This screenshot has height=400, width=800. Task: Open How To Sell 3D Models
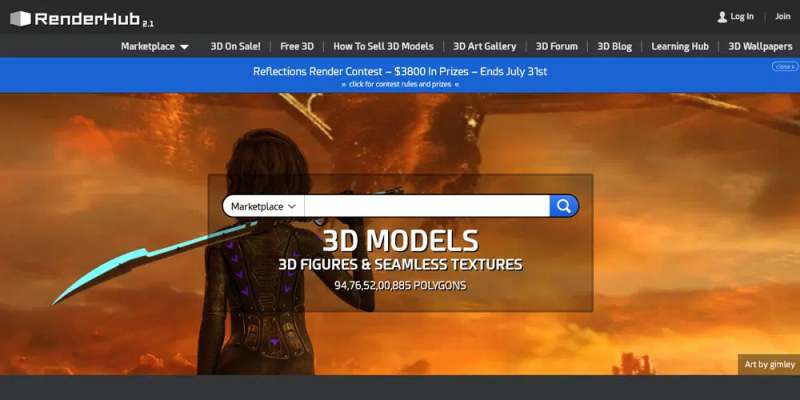point(383,46)
